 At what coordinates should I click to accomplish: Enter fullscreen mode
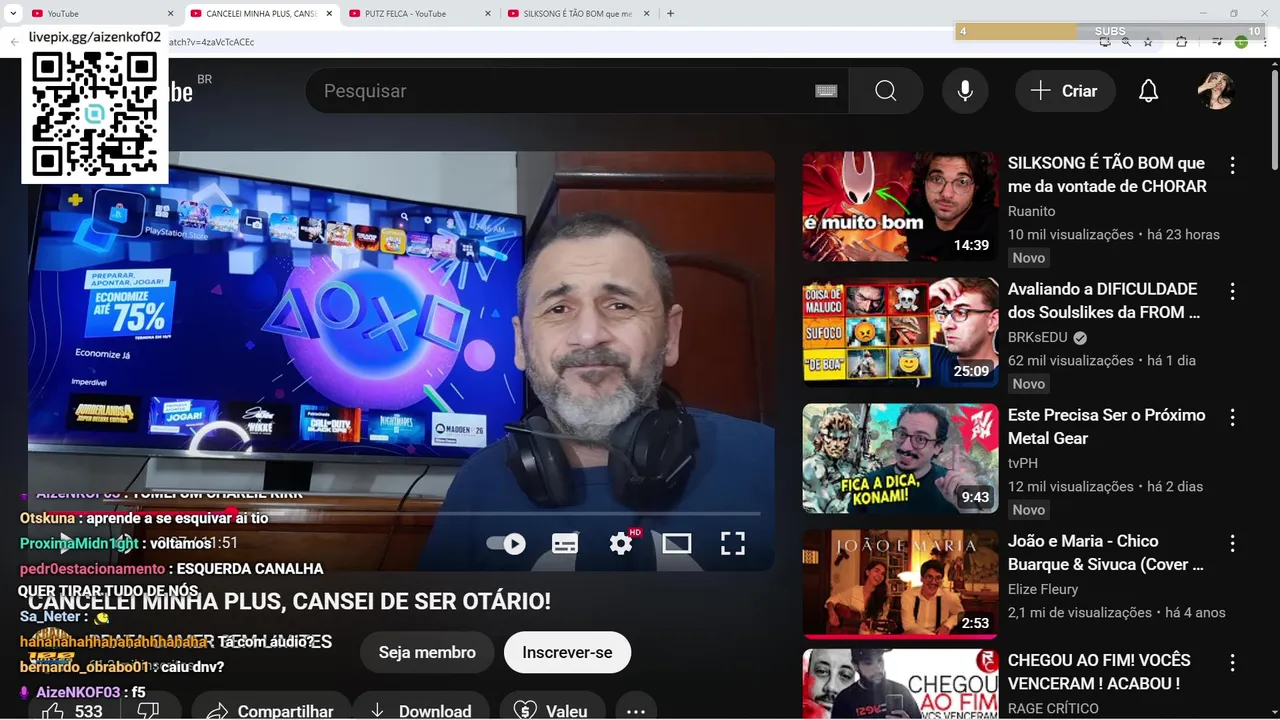click(733, 543)
